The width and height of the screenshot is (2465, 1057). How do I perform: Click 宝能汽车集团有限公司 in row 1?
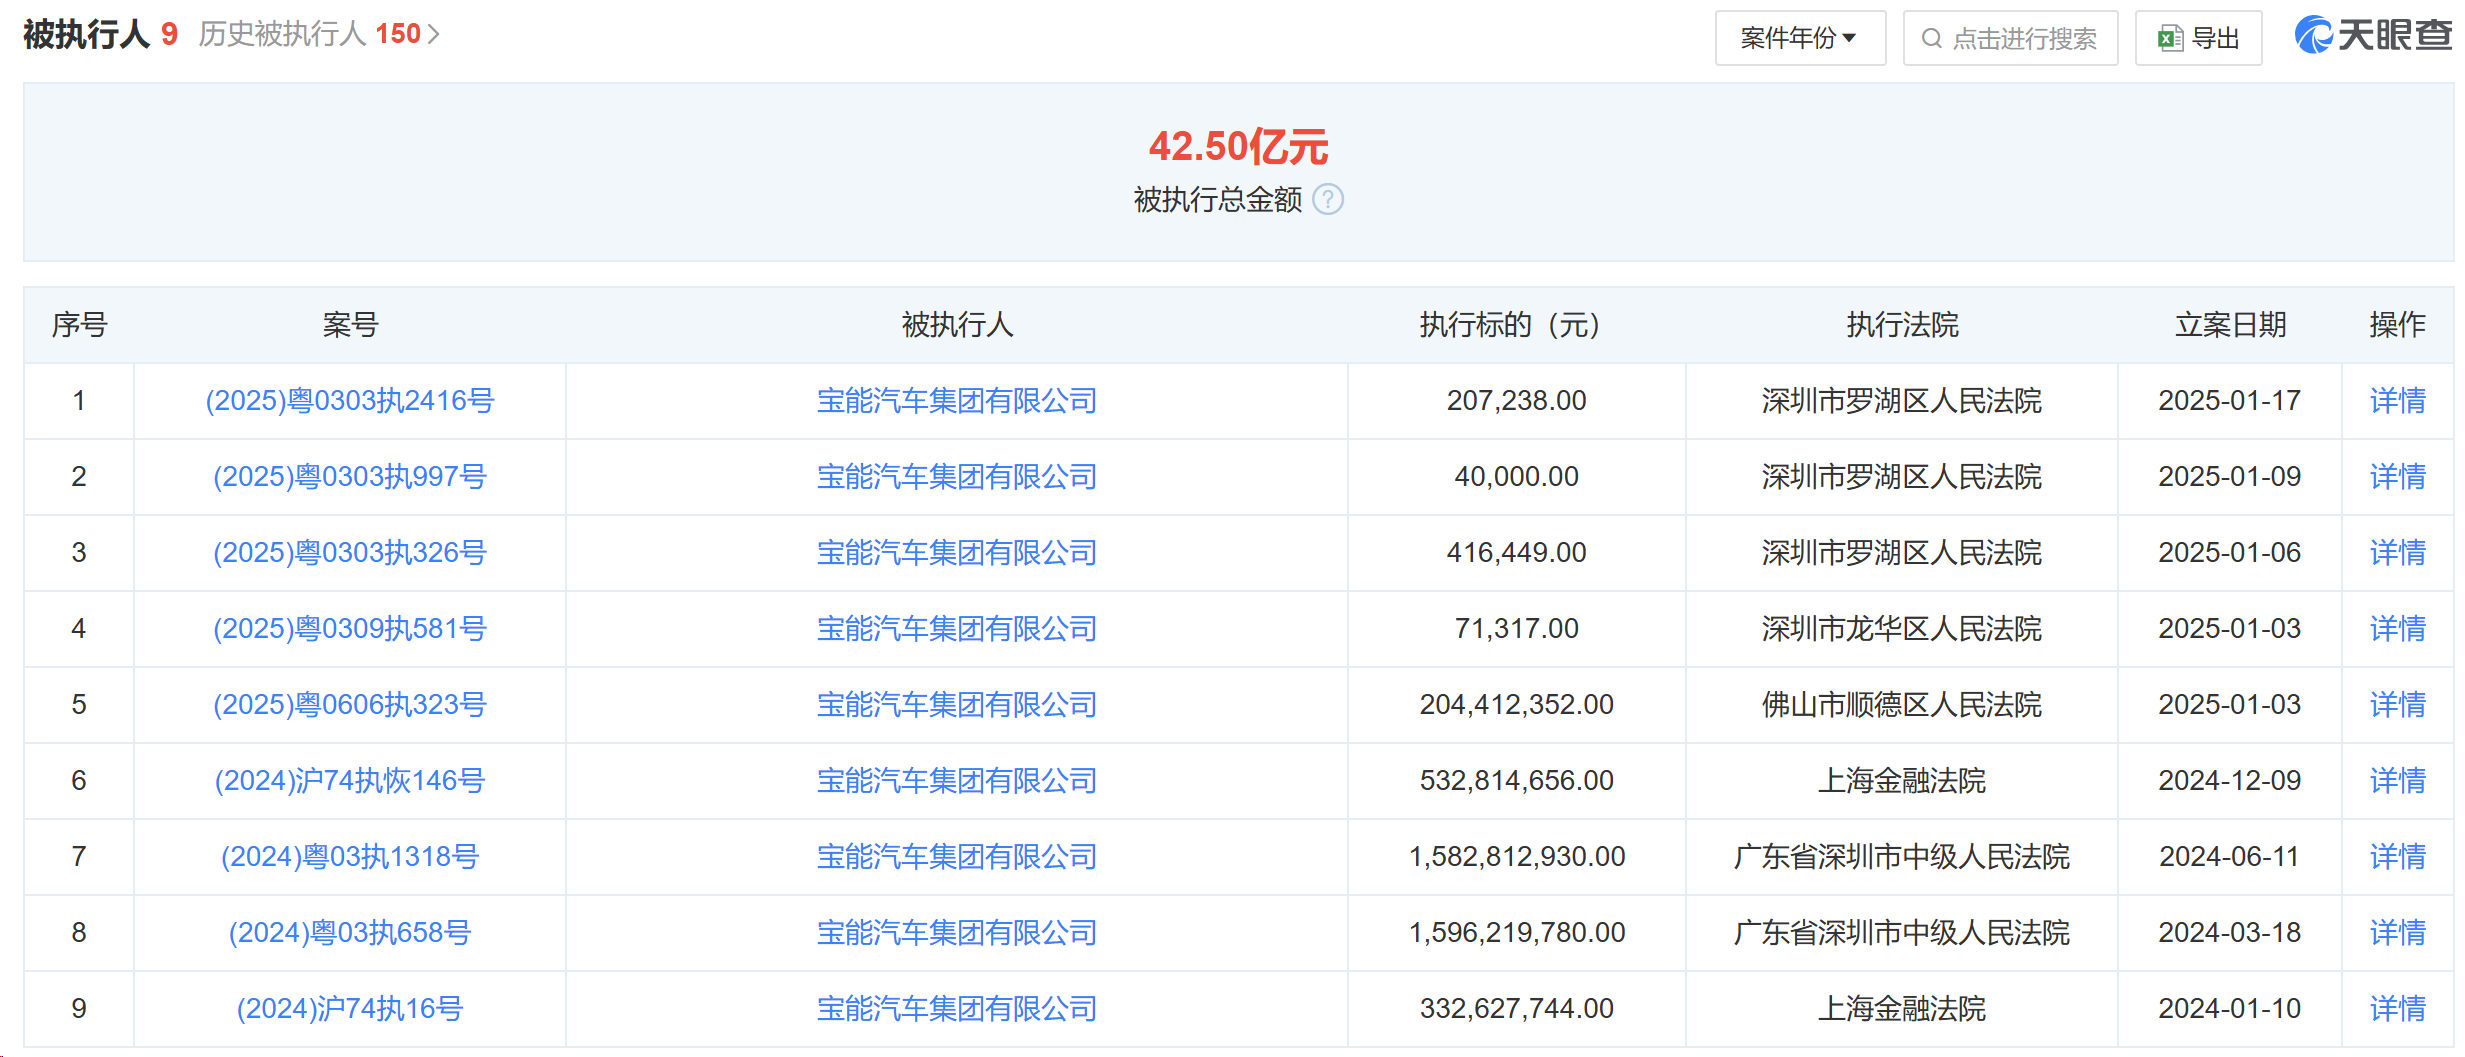pyautogui.click(x=957, y=401)
